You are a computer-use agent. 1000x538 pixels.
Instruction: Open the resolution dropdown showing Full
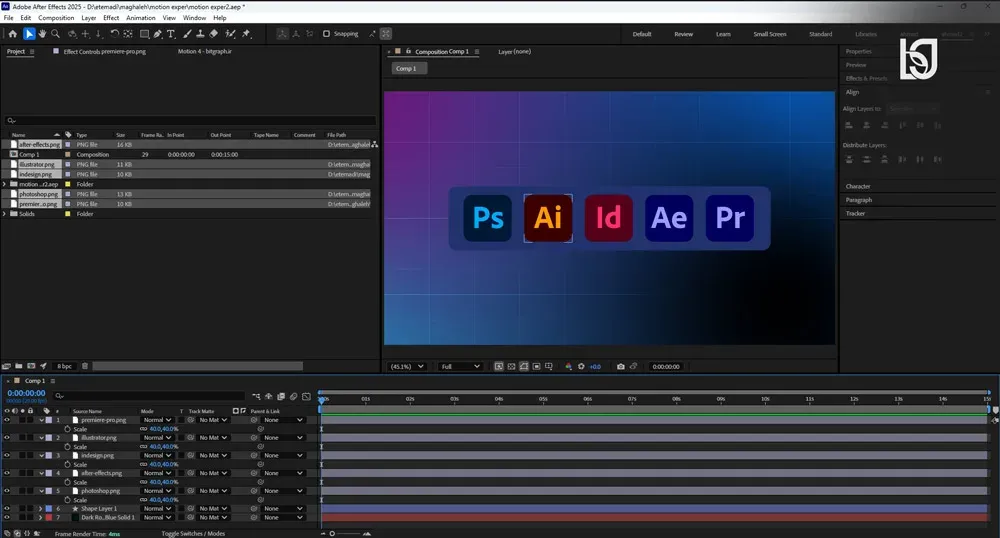pyautogui.click(x=459, y=367)
